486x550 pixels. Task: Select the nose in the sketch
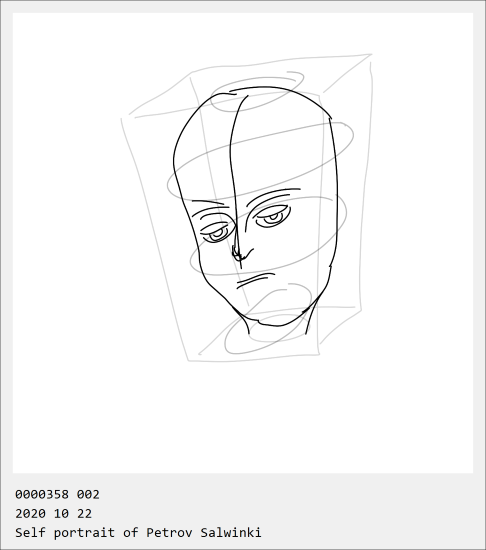(x=242, y=254)
